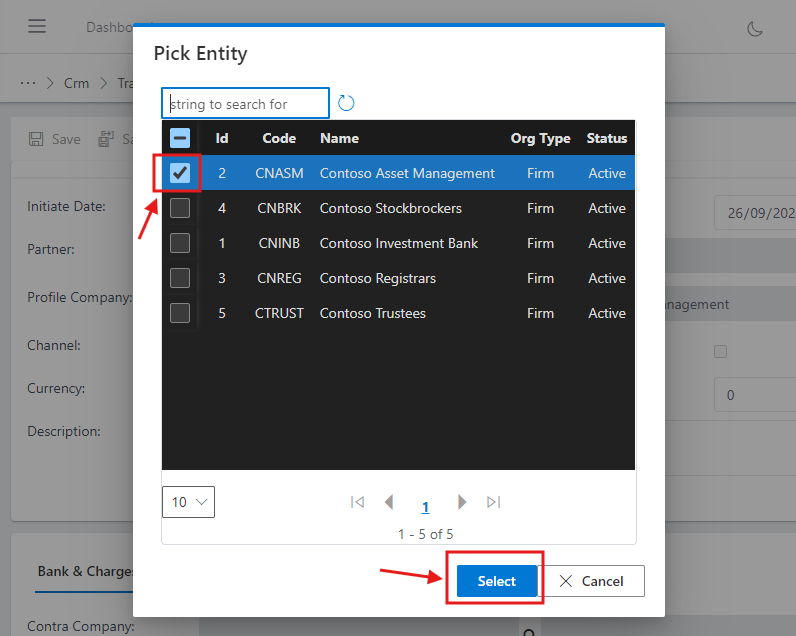Open the page size dropdown showing 10
Screen dimensions: 796x636
pyautogui.click(x=188, y=502)
